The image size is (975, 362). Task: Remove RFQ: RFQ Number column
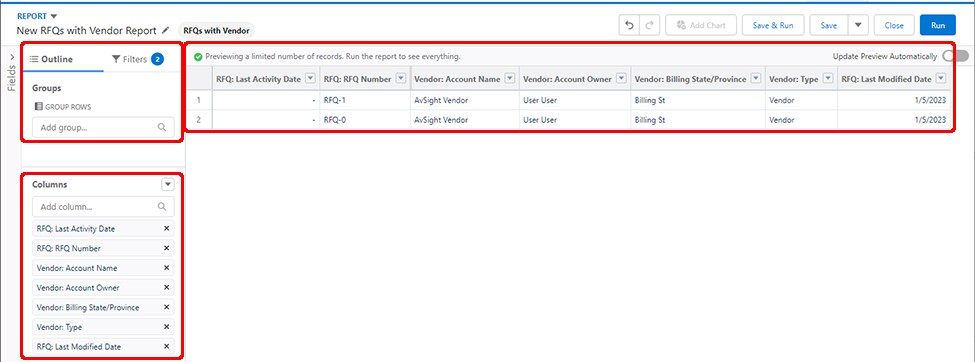point(166,248)
